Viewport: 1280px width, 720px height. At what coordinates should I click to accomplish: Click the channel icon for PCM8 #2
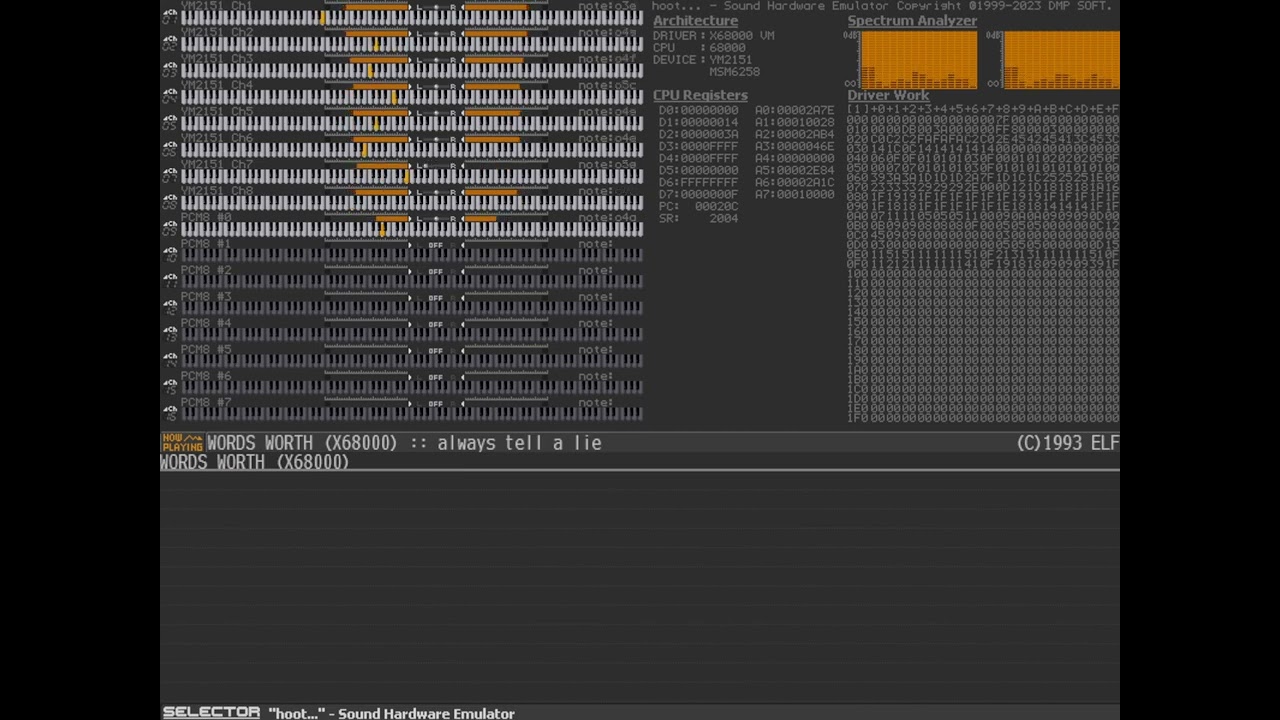(170, 280)
